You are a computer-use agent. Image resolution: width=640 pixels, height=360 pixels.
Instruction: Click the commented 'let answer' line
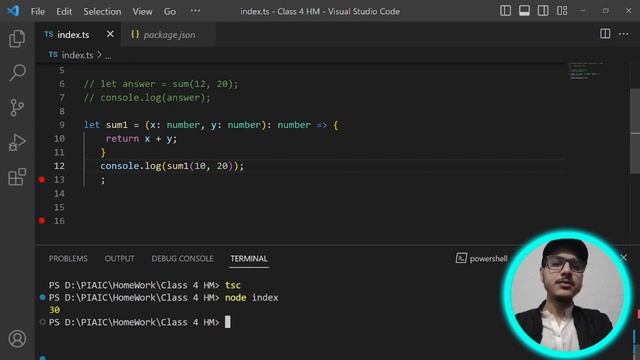(161, 84)
